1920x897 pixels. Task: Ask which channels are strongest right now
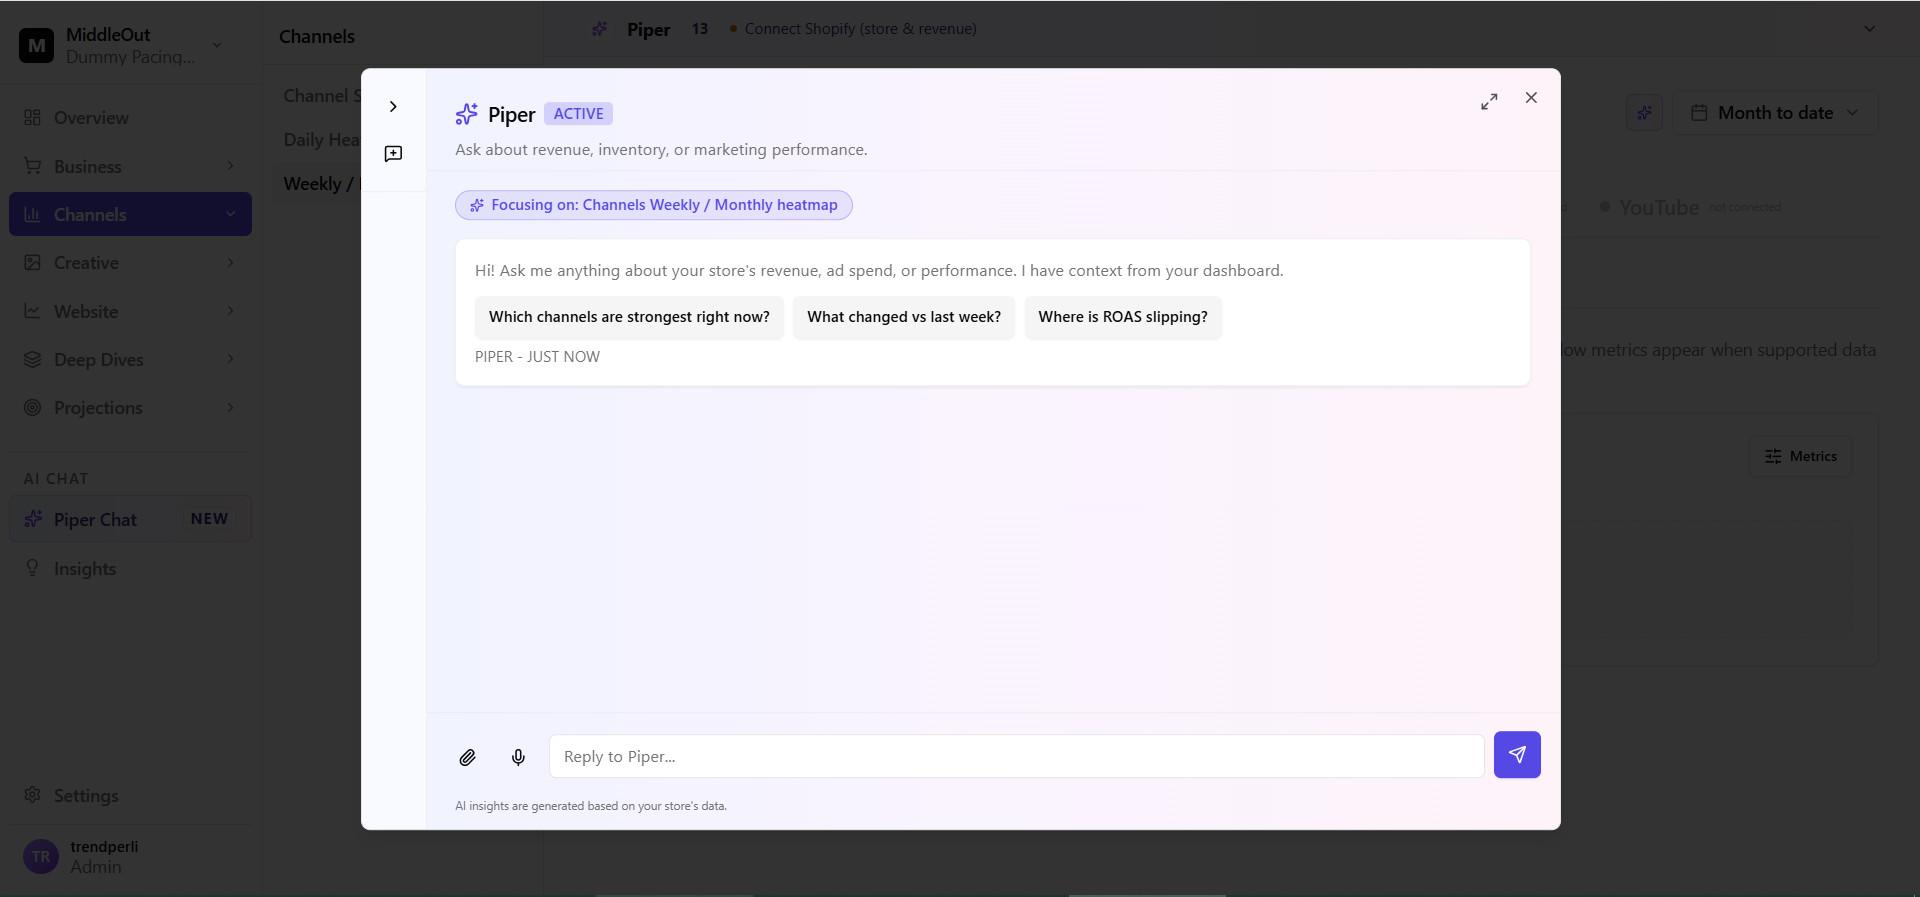point(629,317)
